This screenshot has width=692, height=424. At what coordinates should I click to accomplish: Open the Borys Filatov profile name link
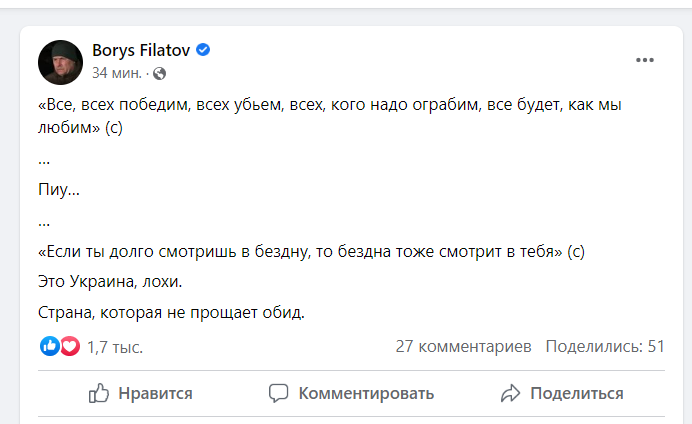click(141, 51)
